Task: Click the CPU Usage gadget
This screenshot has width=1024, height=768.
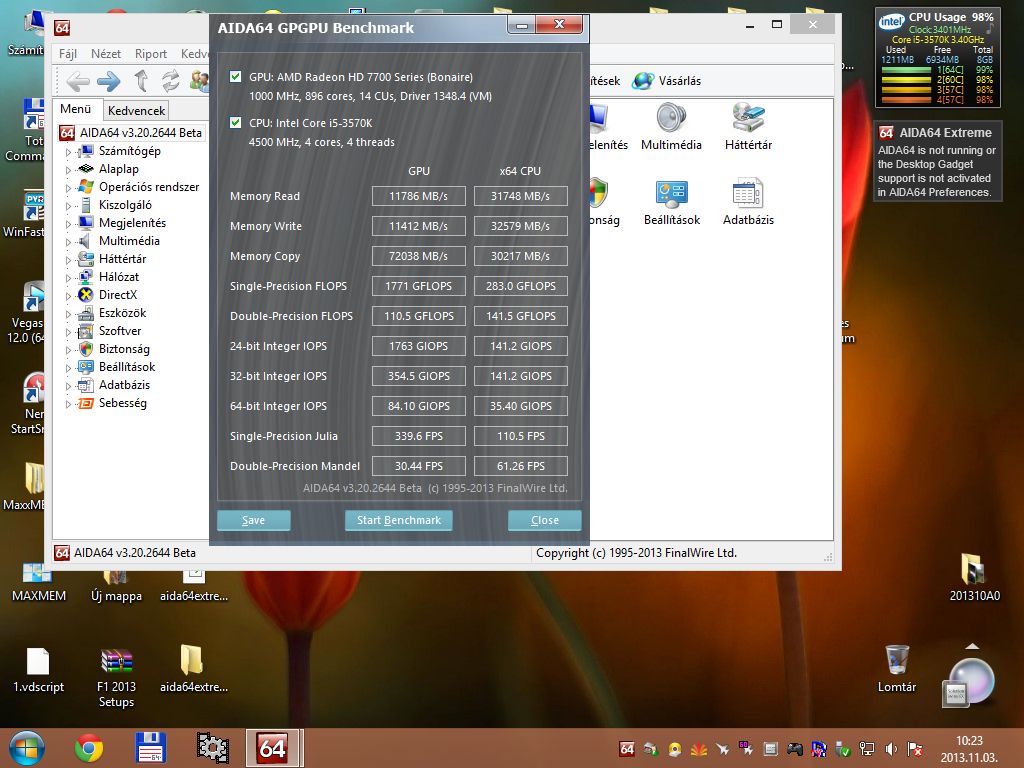Action: [937, 57]
